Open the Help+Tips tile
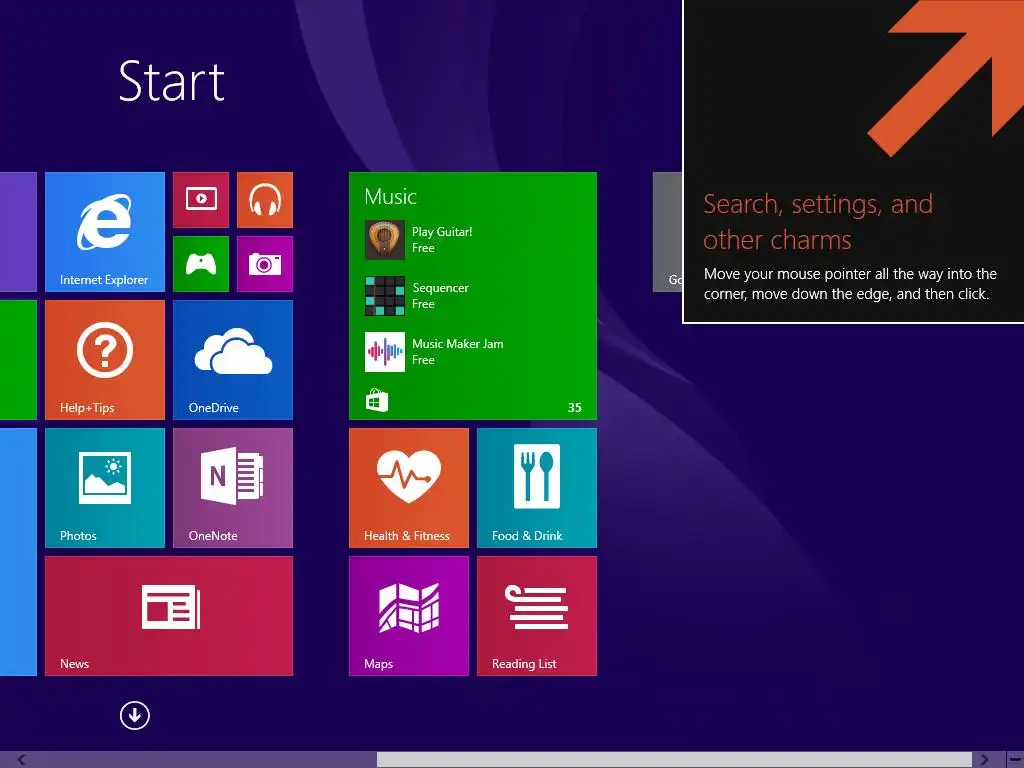Image resolution: width=1024 pixels, height=768 pixels. (104, 360)
